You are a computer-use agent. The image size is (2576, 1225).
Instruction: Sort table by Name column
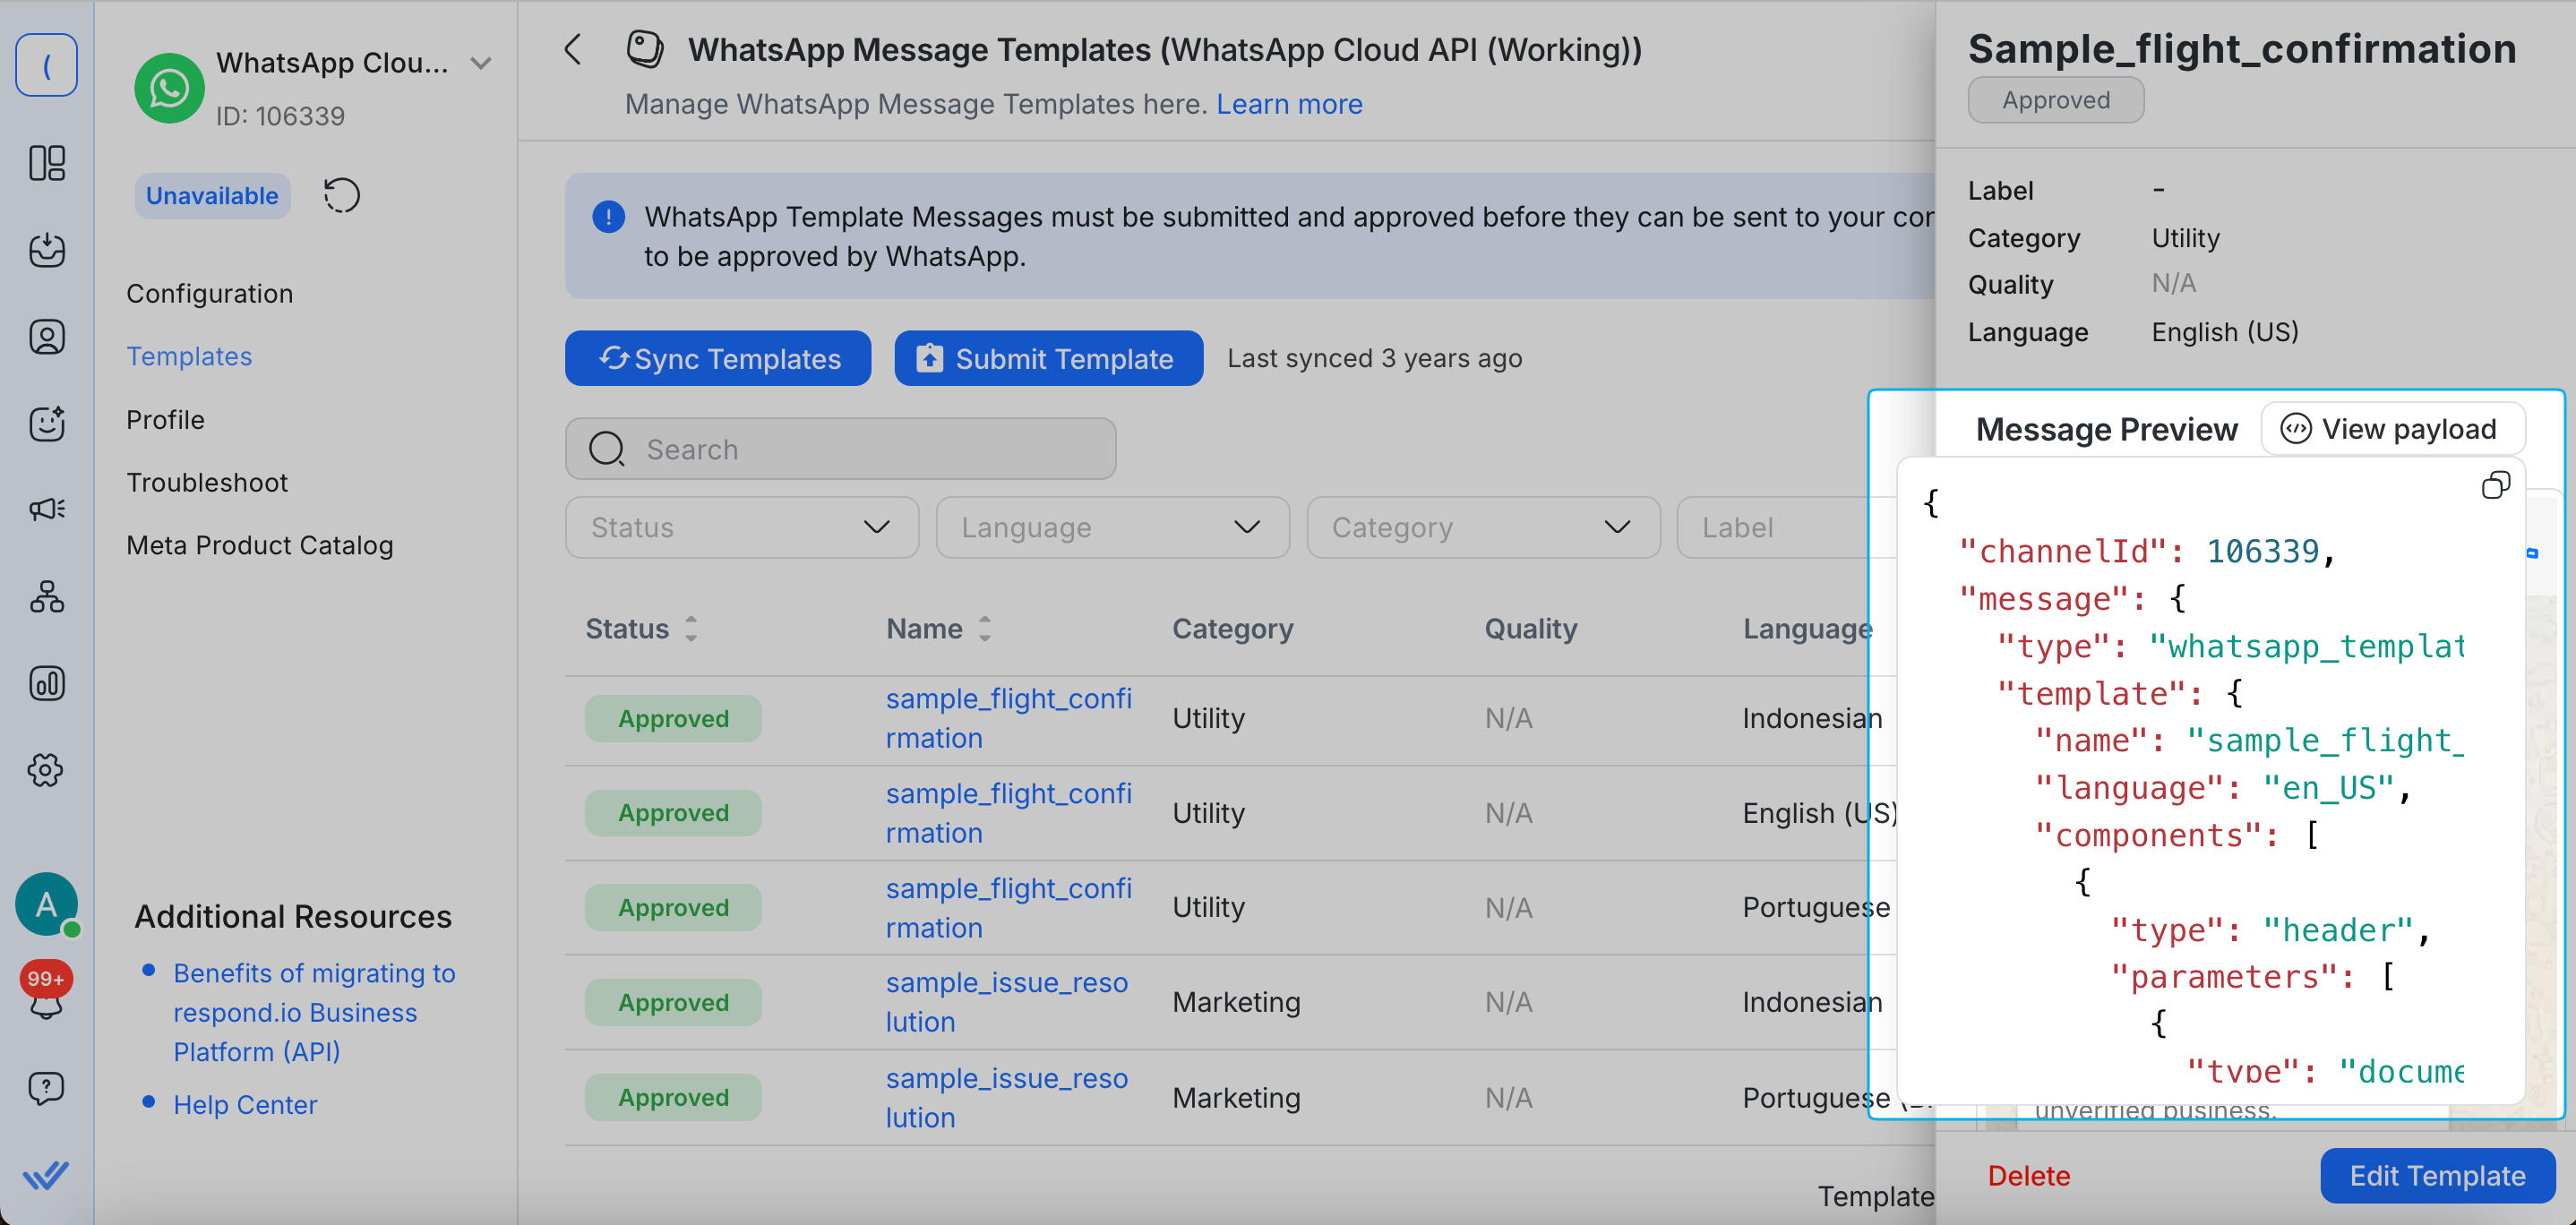tap(984, 629)
